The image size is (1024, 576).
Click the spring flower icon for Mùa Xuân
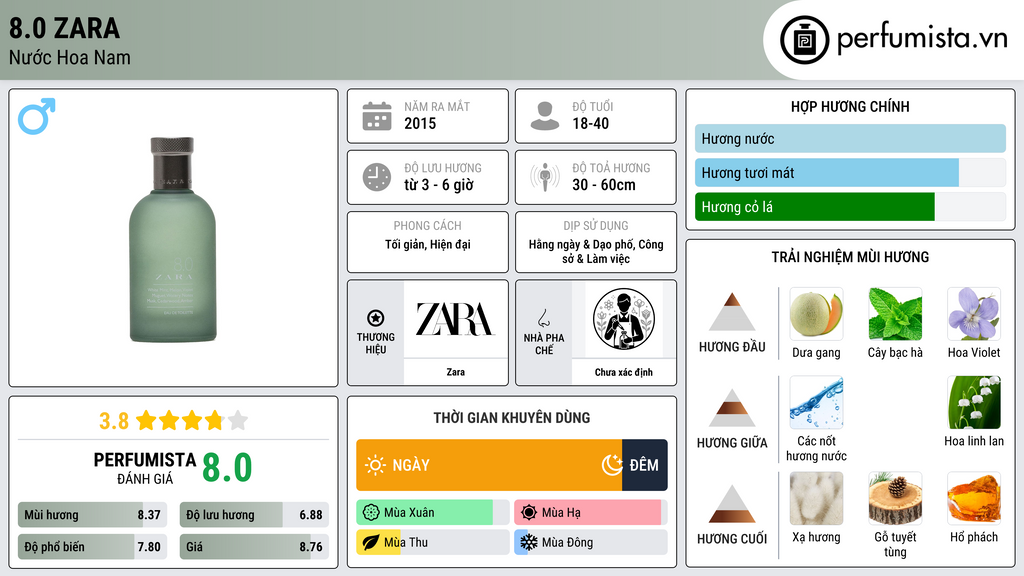tap(371, 512)
